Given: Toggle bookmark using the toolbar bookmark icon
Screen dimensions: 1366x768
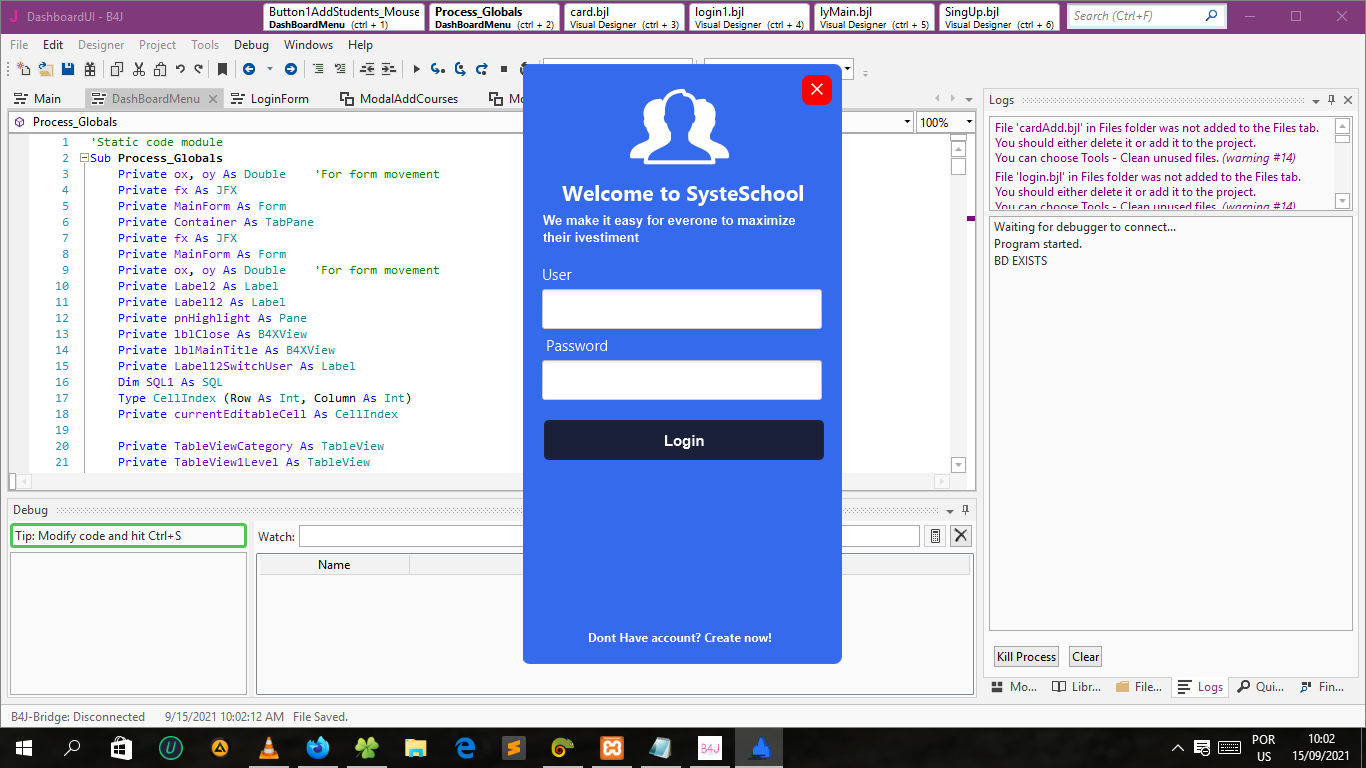Looking at the screenshot, I should [x=222, y=69].
